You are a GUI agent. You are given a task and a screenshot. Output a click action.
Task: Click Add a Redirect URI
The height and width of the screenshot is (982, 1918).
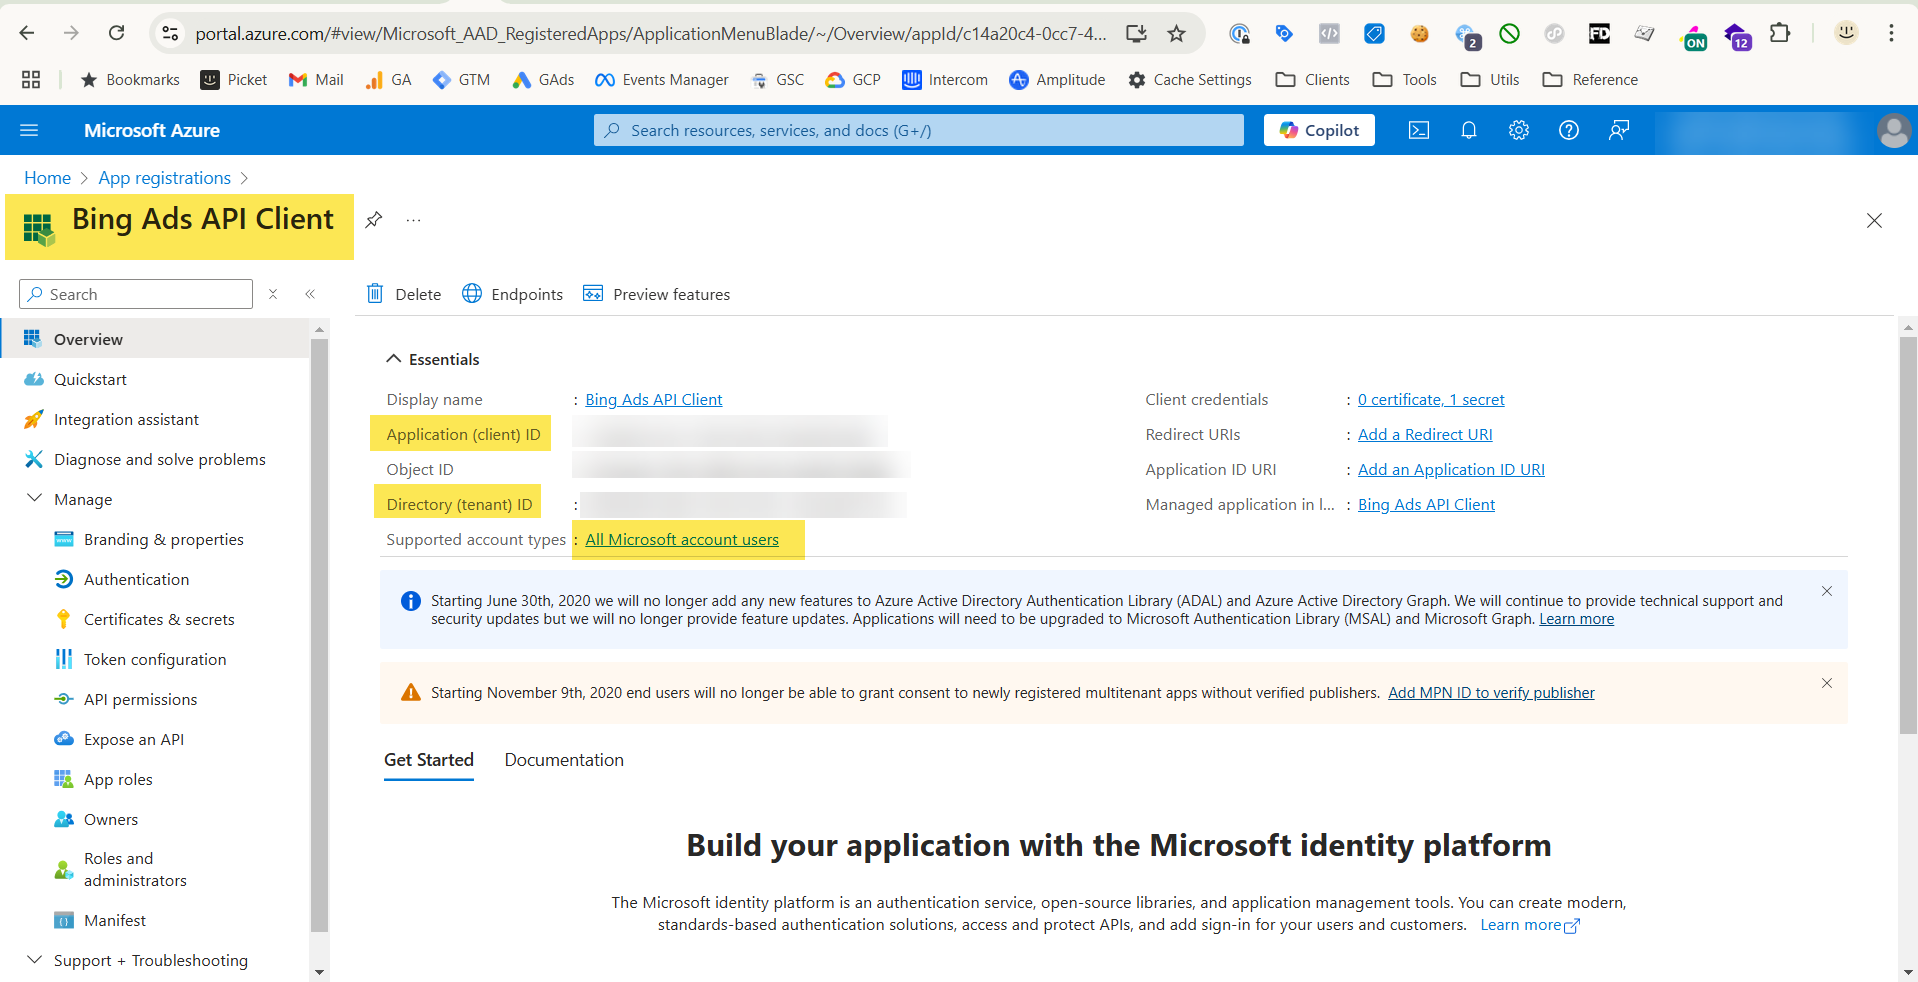(1425, 434)
